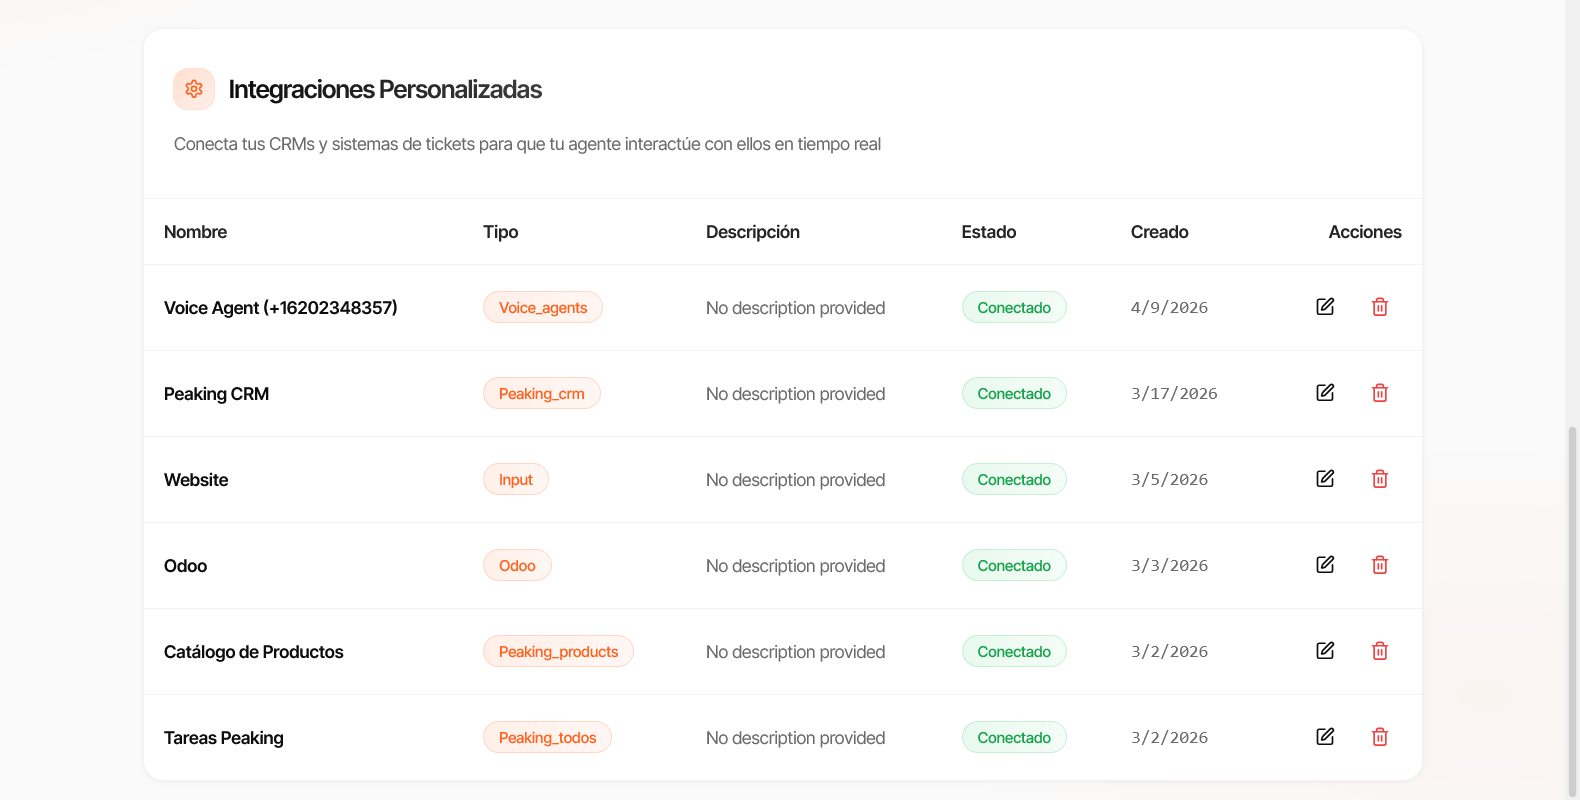This screenshot has height=800, width=1580.
Task: Delete the Website integration
Action: (x=1380, y=479)
